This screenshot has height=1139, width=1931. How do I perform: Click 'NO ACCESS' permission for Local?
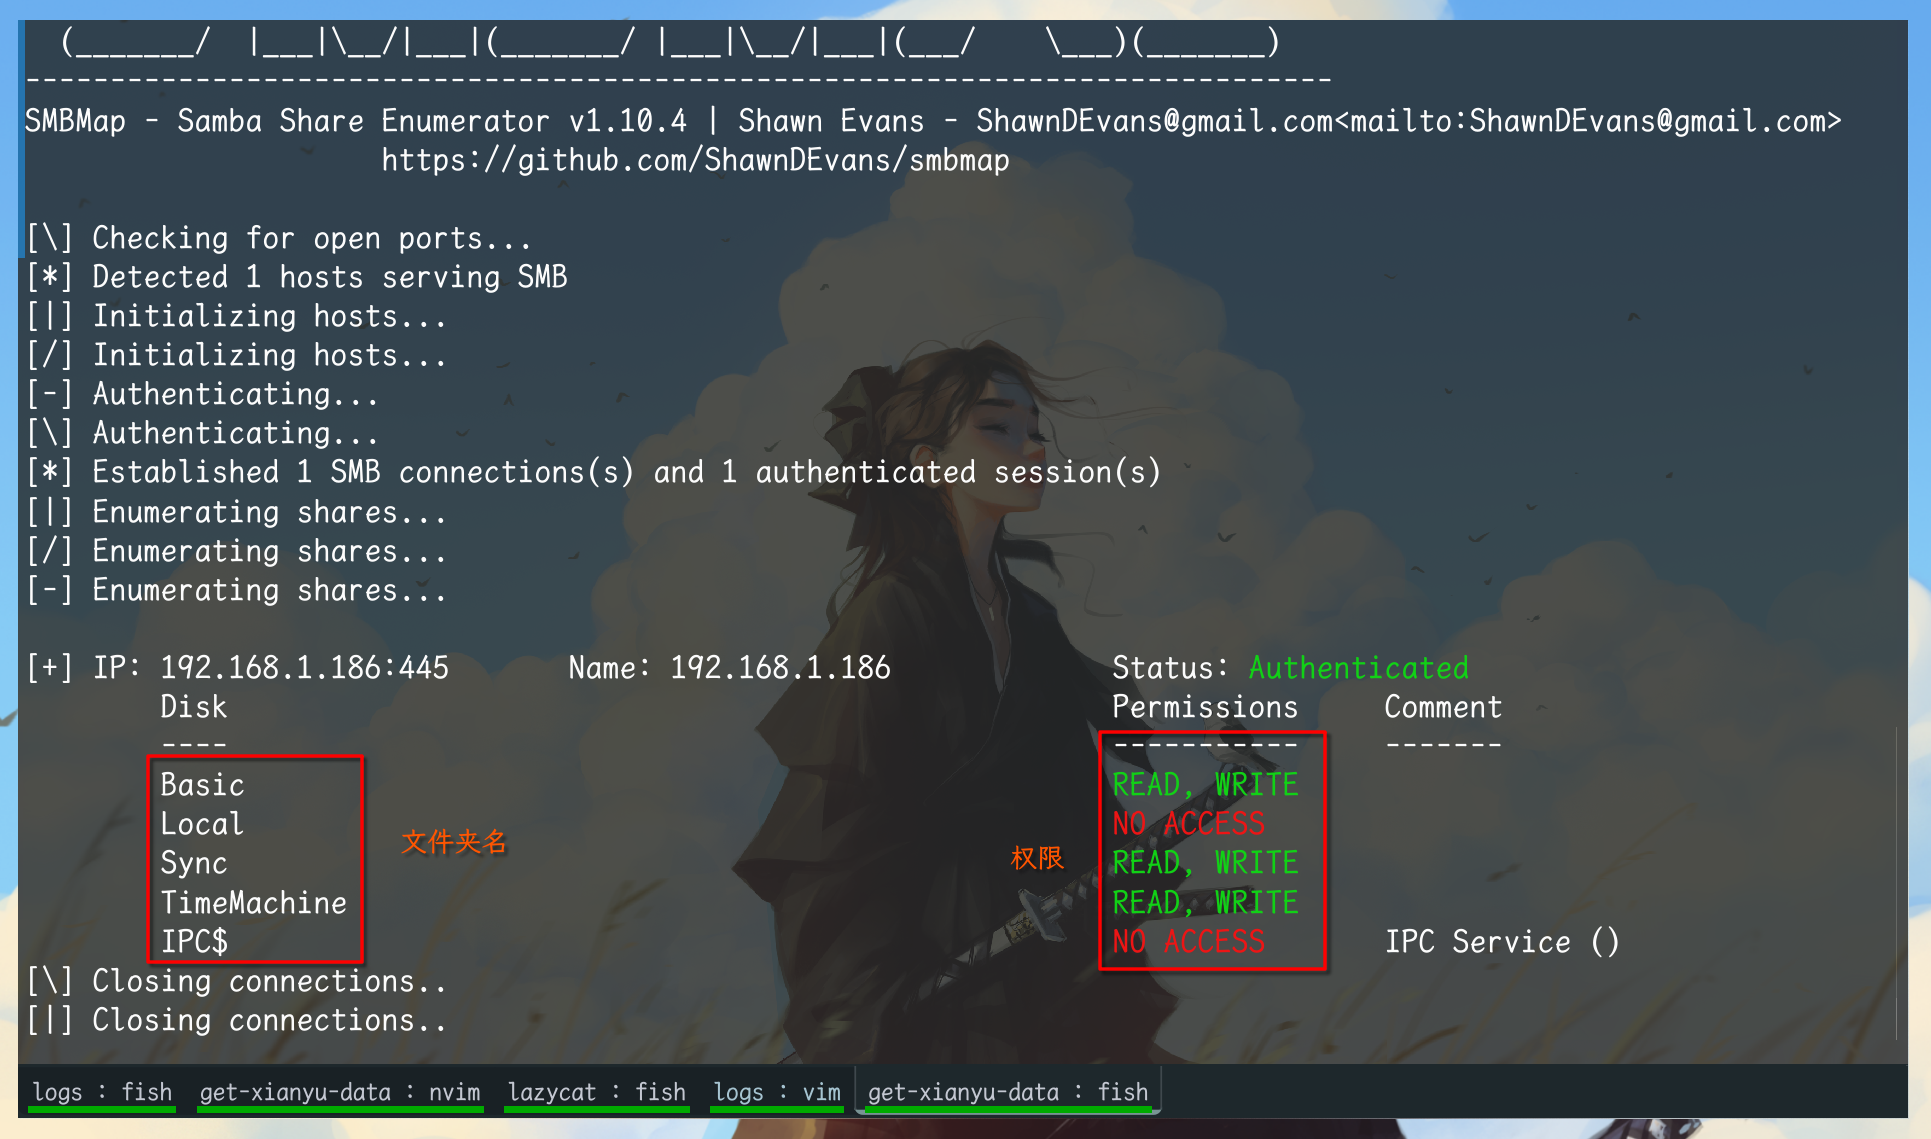coord(1189,824)
